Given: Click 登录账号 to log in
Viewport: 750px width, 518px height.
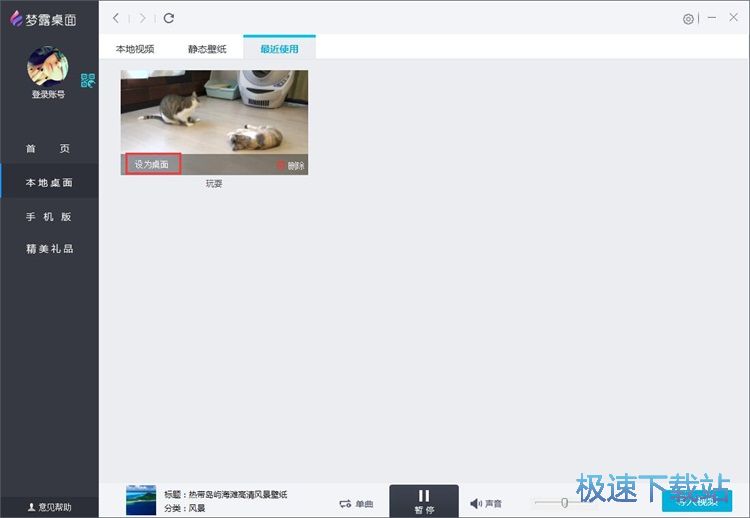Looking at the screenshot, I should [x=48, y=94].
